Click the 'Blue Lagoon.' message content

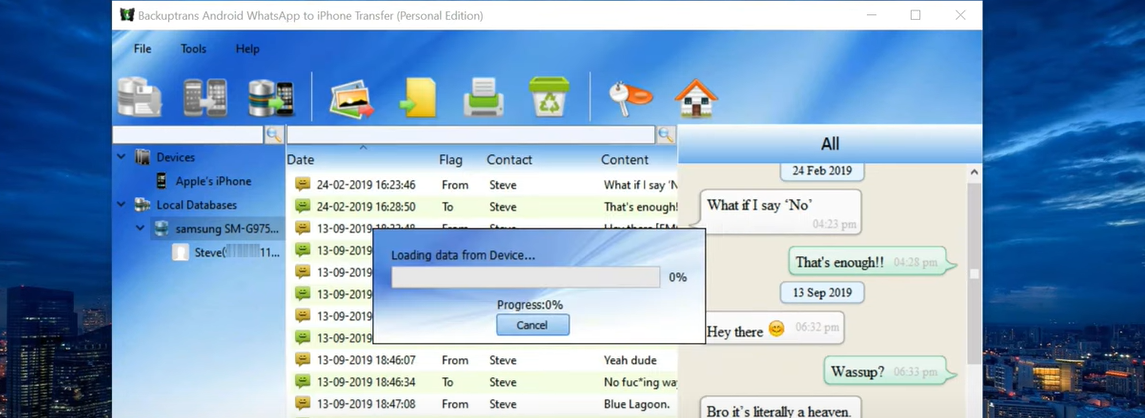click(637, 404)
